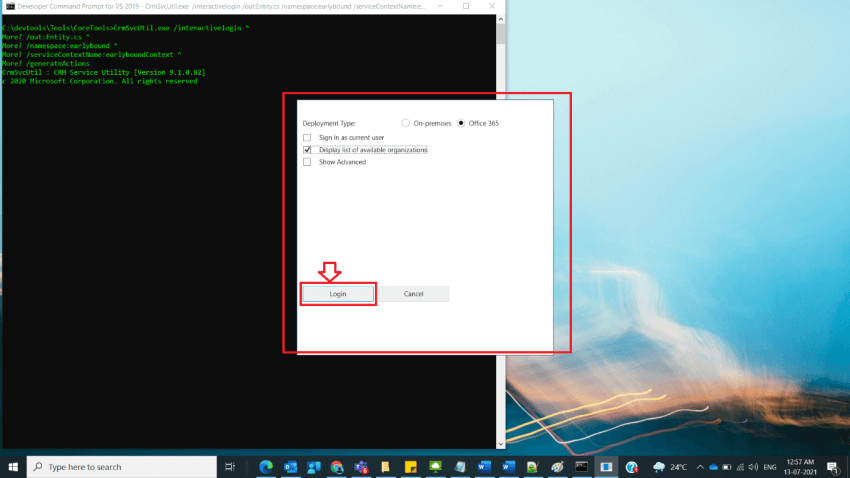This screenshot has height=478, width=850.
Task: Select On-premises deployment type
Action: [x=405, y=123]
